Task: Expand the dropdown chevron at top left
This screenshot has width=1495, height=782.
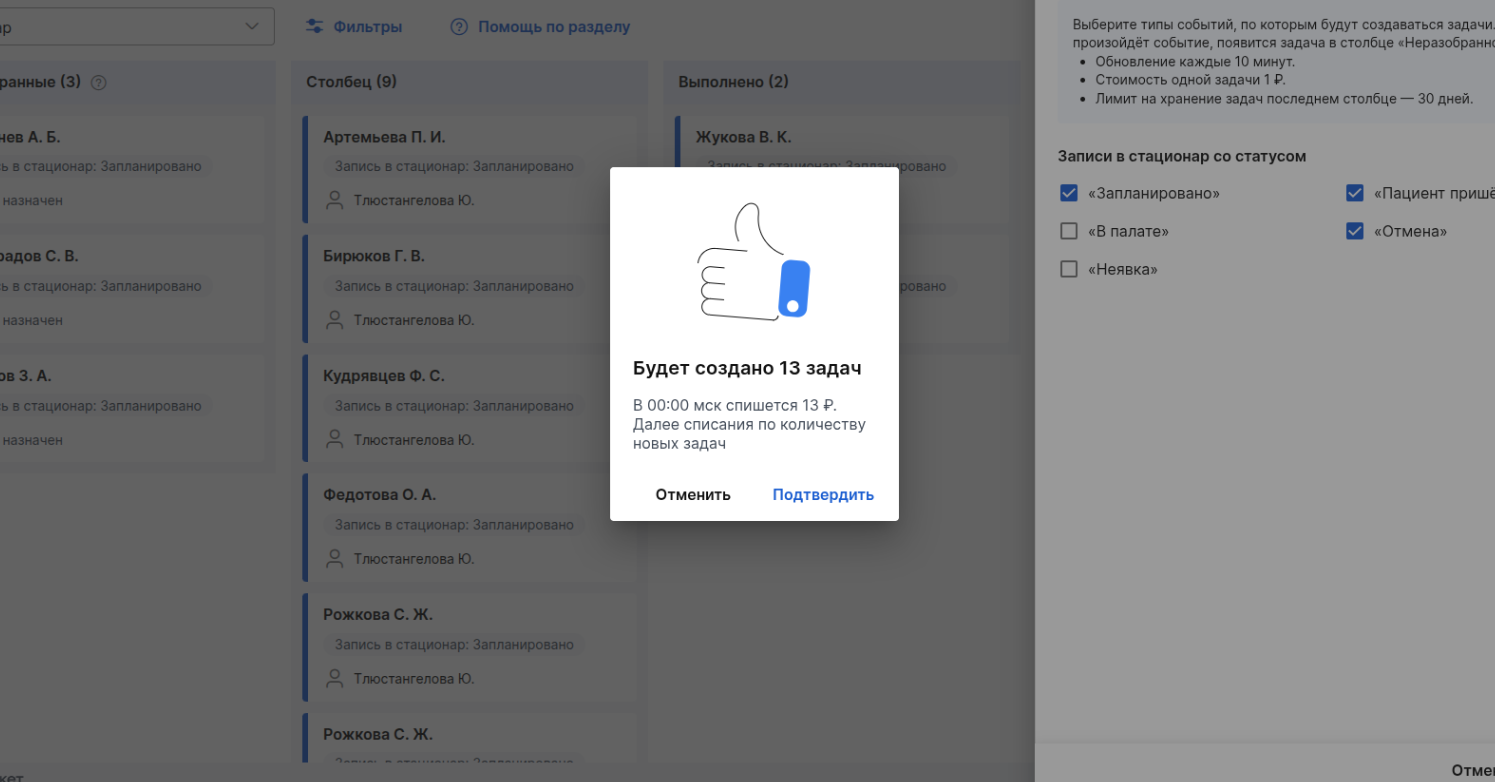Action: point(252,27)
